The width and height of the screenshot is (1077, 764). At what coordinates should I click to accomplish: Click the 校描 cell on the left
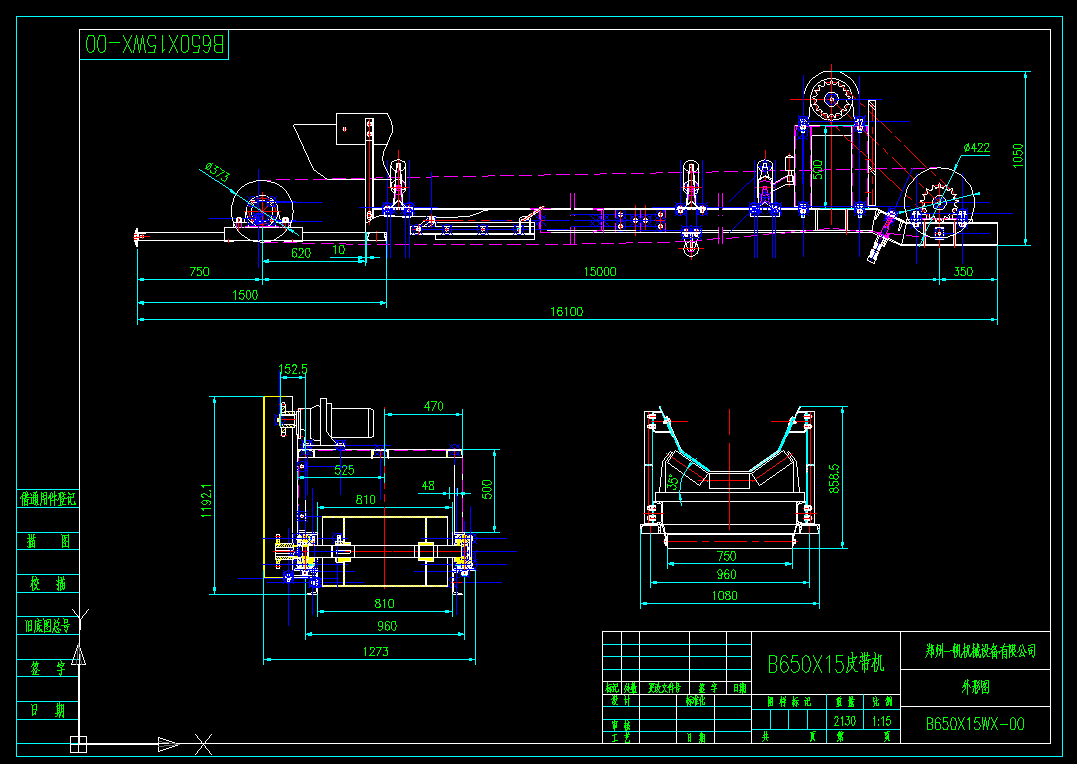47,584
